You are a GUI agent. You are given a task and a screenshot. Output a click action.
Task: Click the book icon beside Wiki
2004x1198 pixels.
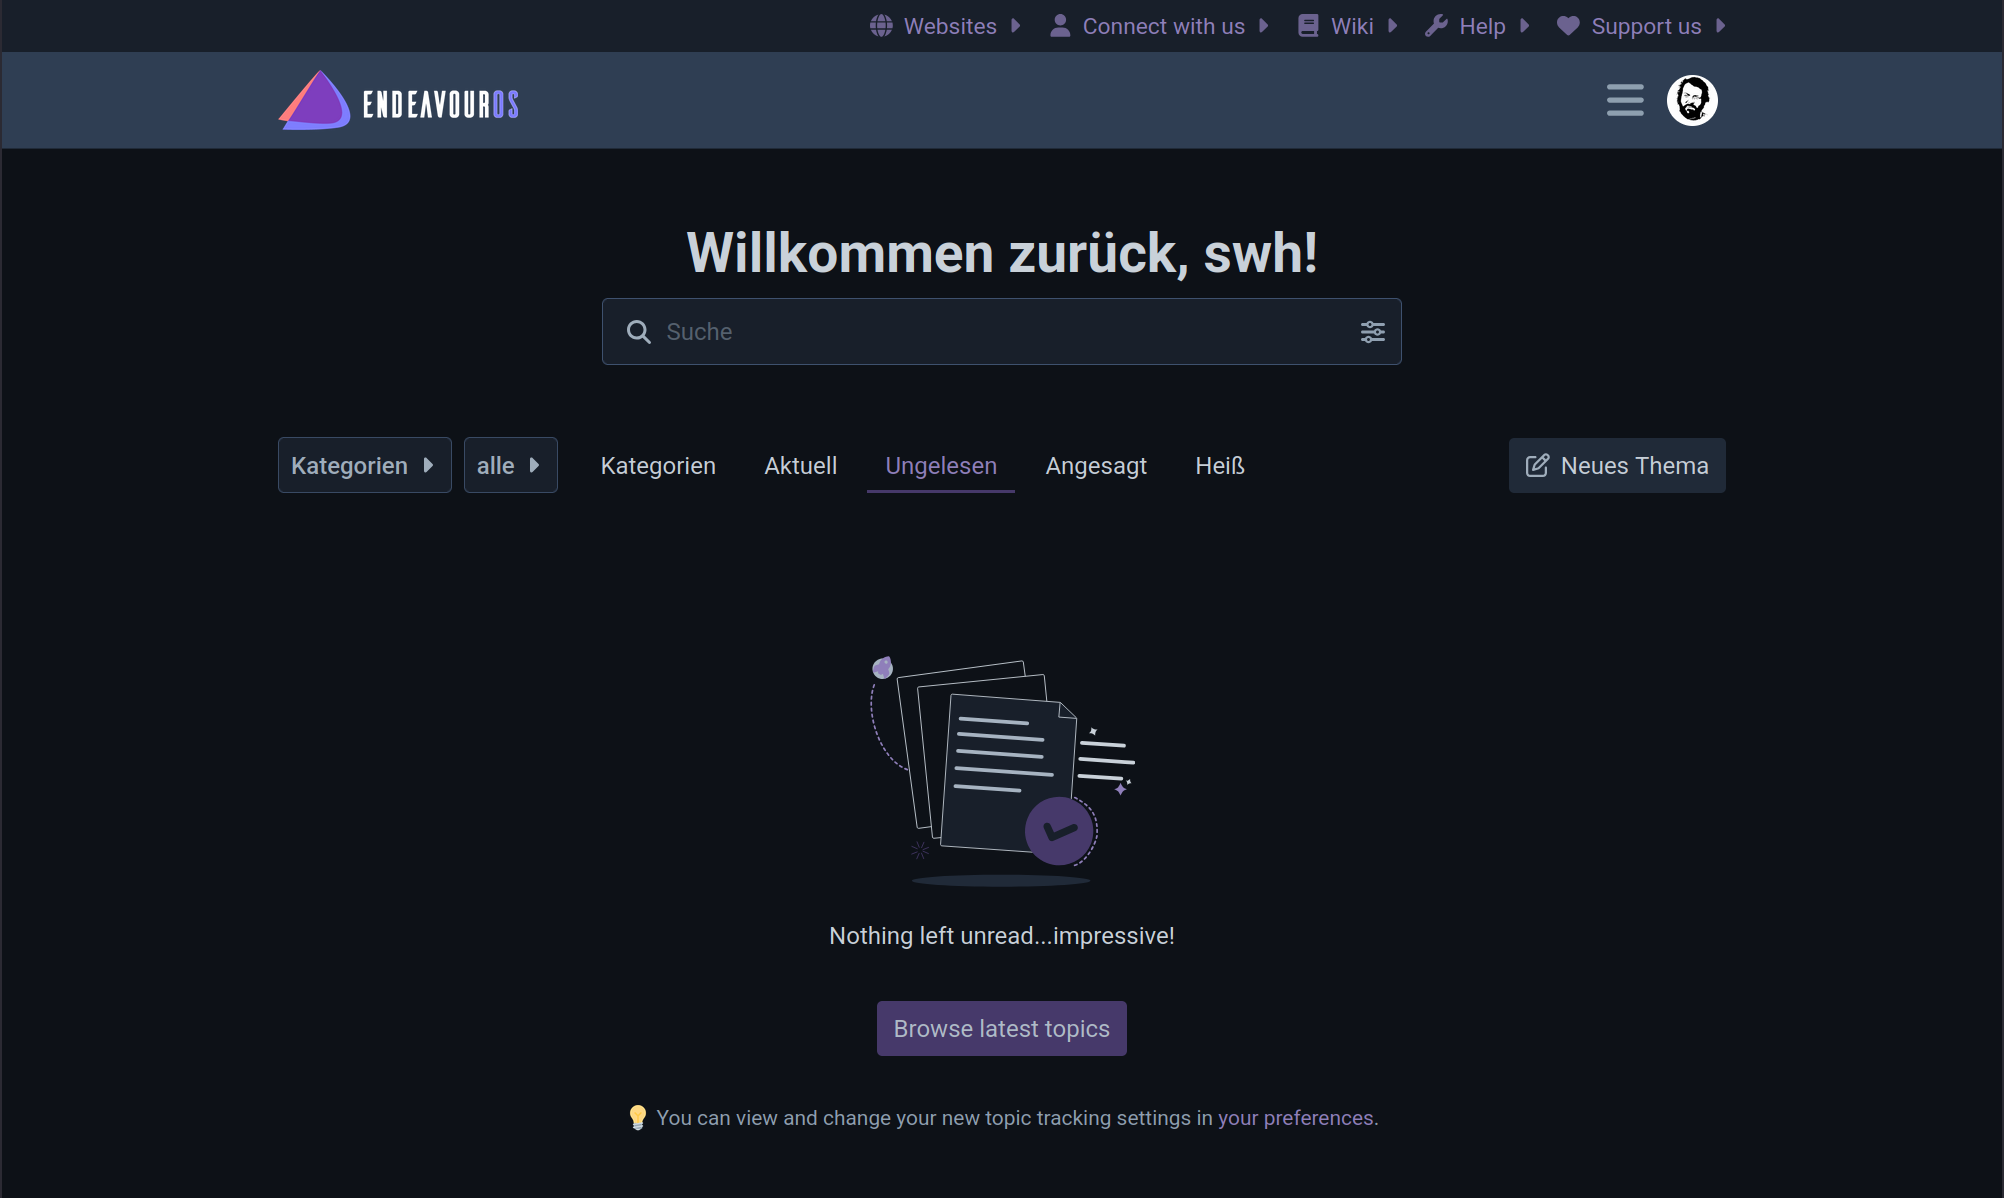pos(1307,26)
